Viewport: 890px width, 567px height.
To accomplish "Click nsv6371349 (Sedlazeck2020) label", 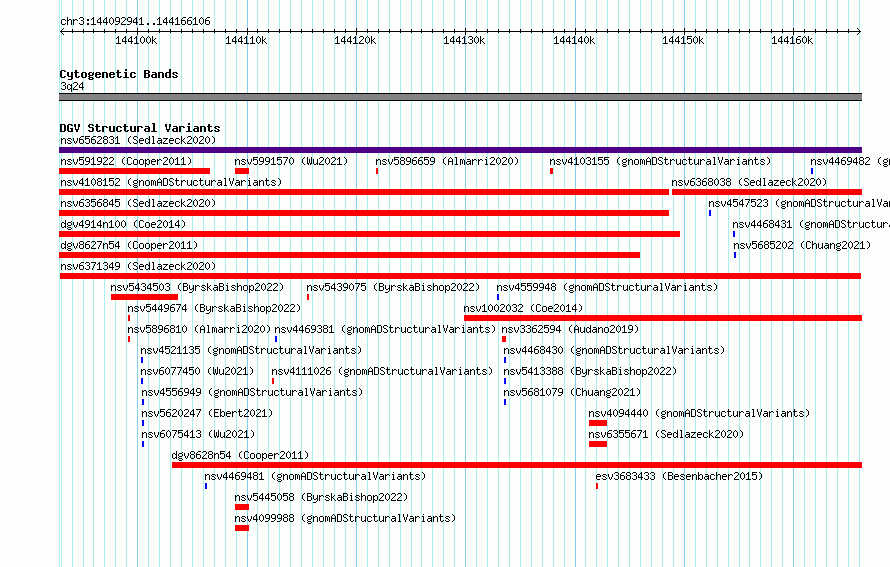I will tap(138, 266).
